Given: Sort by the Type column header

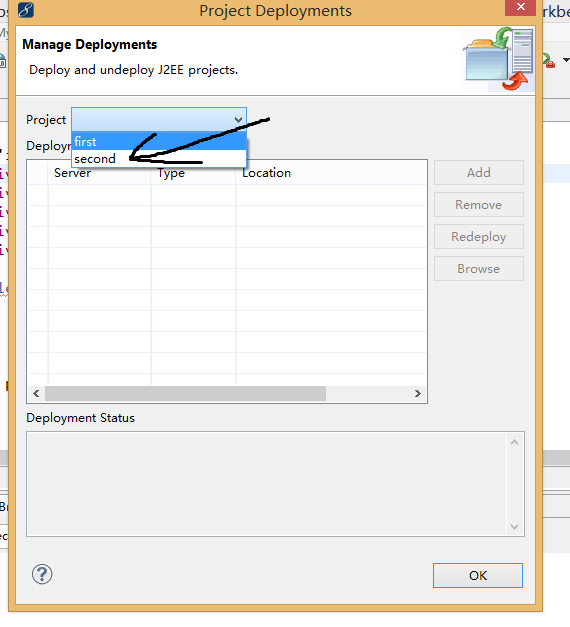Looking at the screenshot, I should (194, 173).
